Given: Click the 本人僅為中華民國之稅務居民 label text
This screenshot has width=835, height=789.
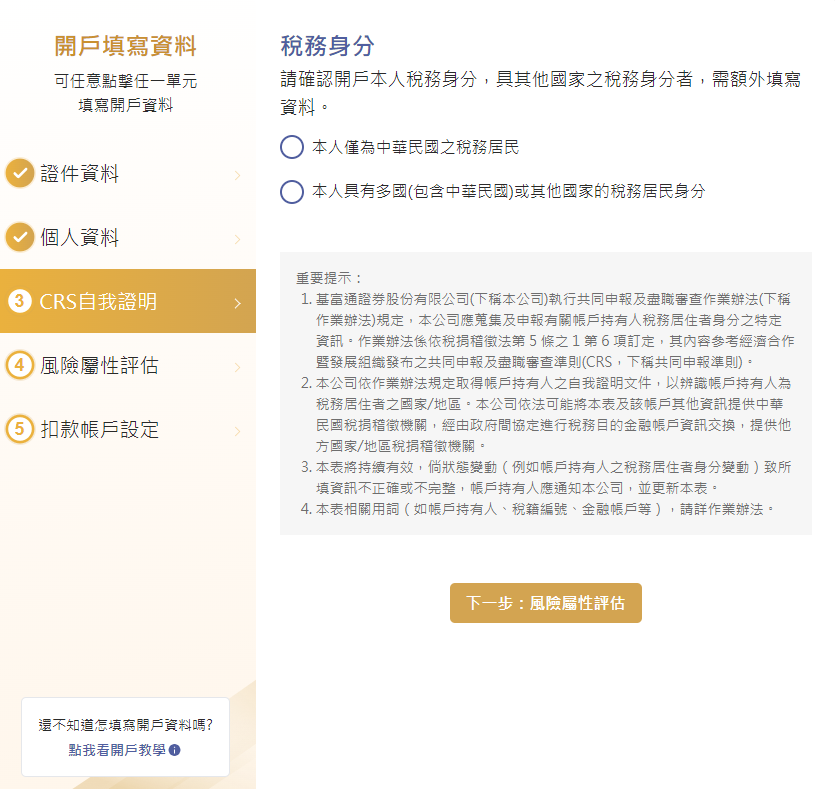Looking at the screenshot, I should (x=415, y=147).
